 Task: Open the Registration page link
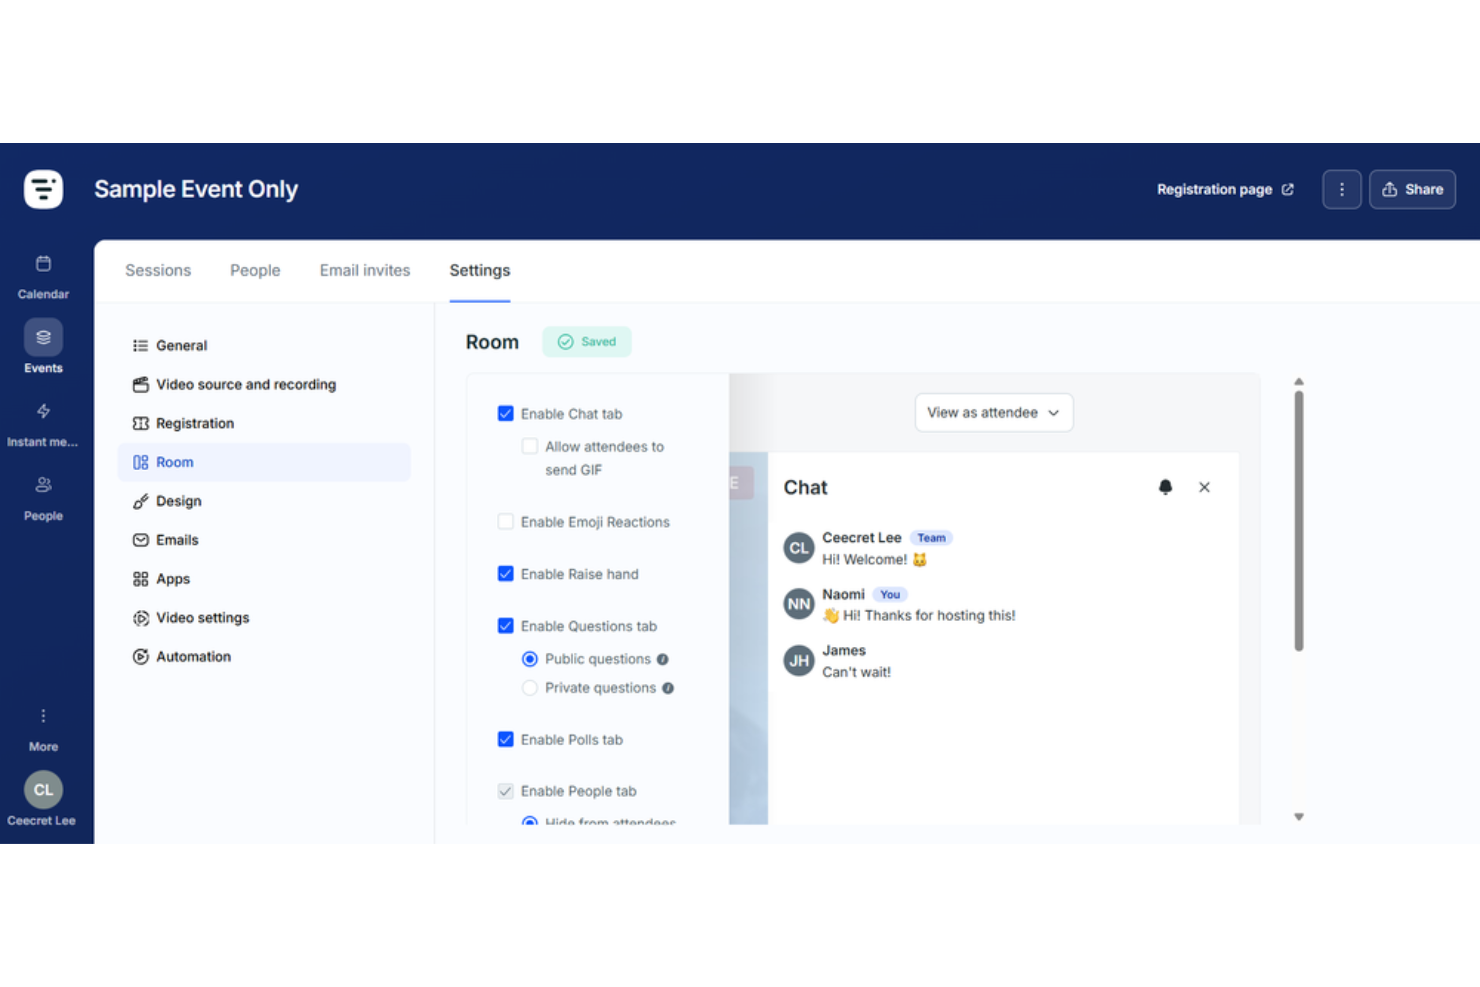click(x=1222, y=189)
